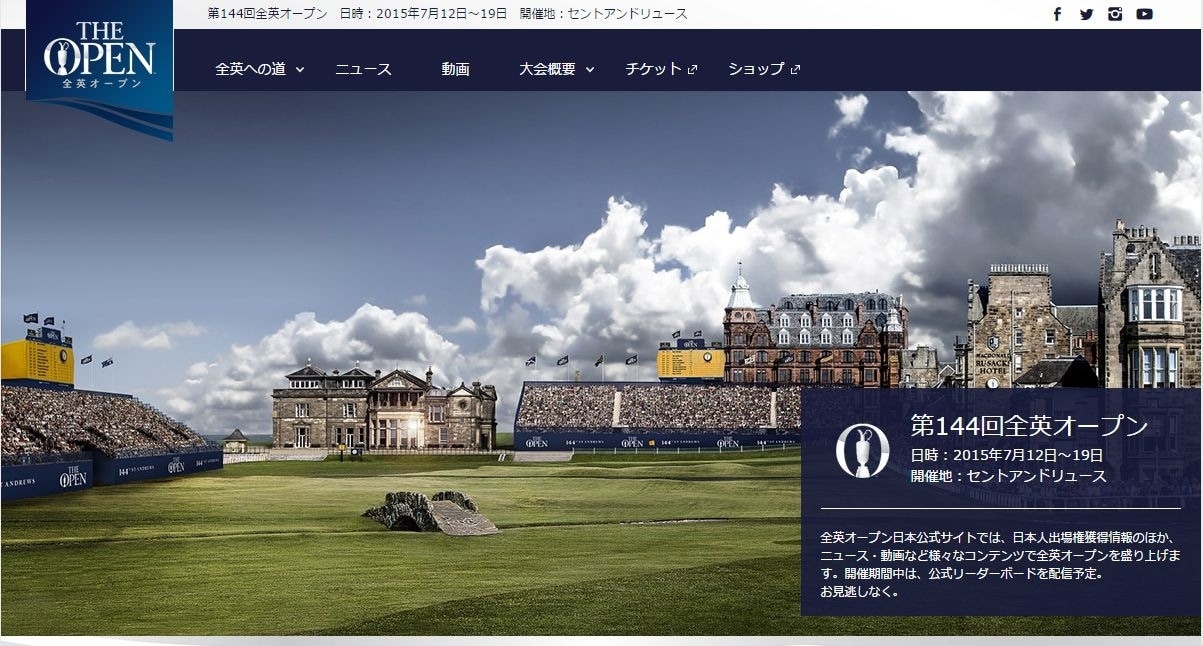
Task: Go to ニュース page
Action: coord(363,69)
